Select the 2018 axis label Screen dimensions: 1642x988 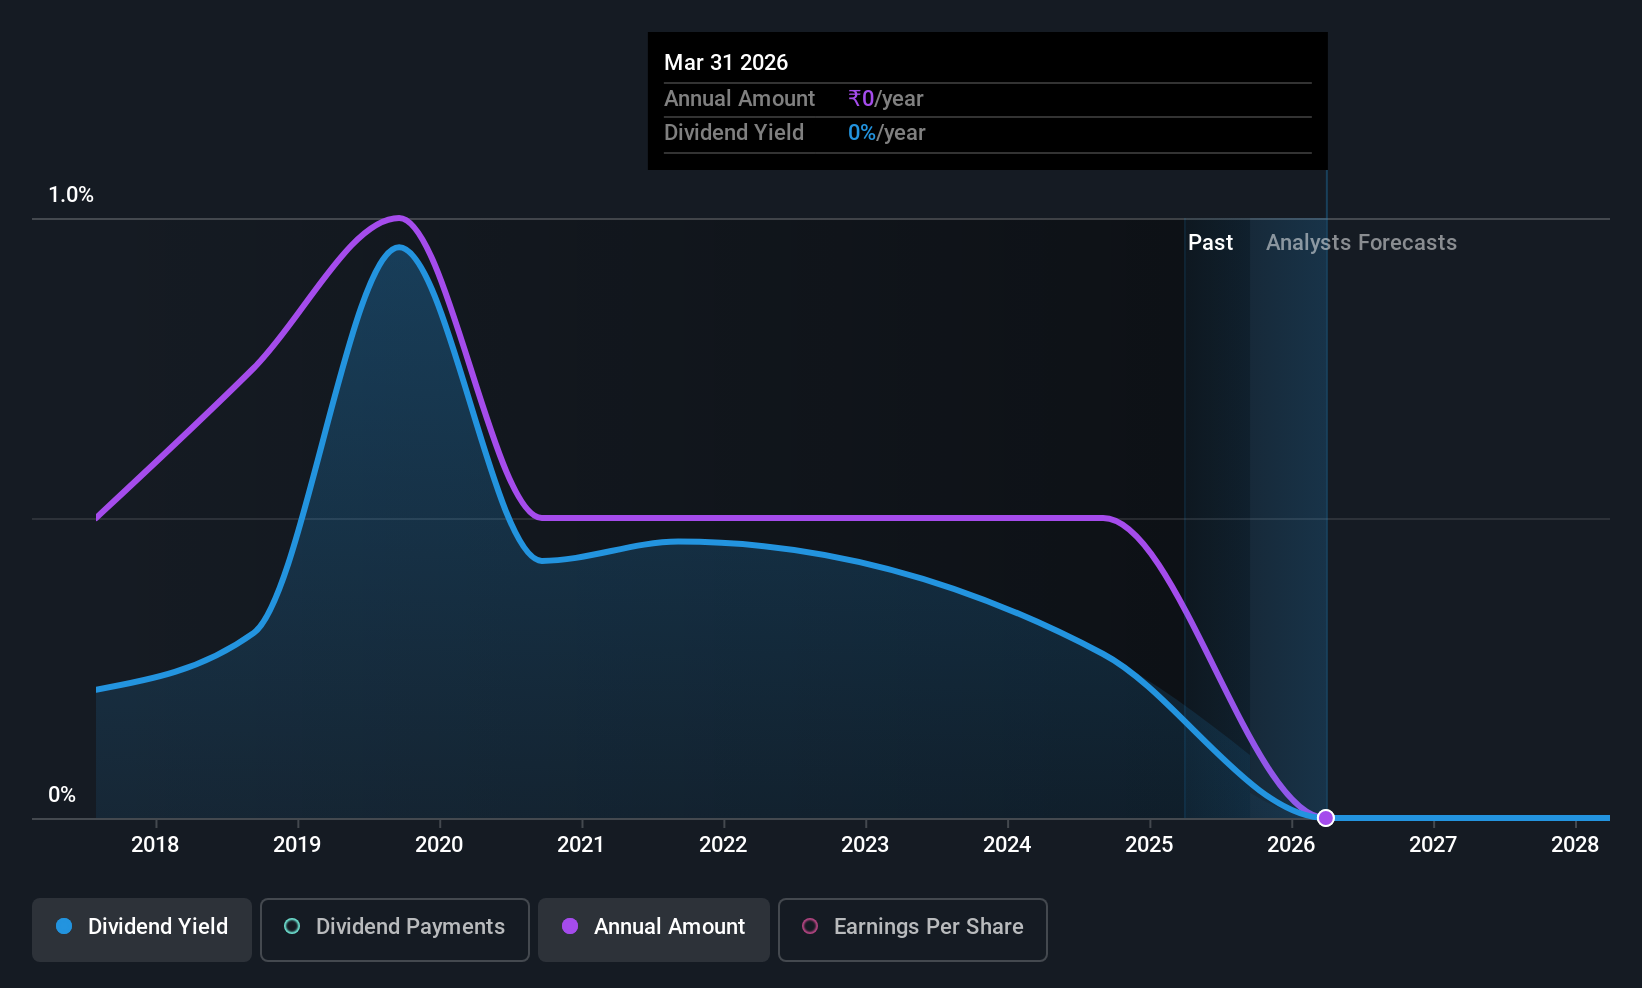(x=155, y=845)
